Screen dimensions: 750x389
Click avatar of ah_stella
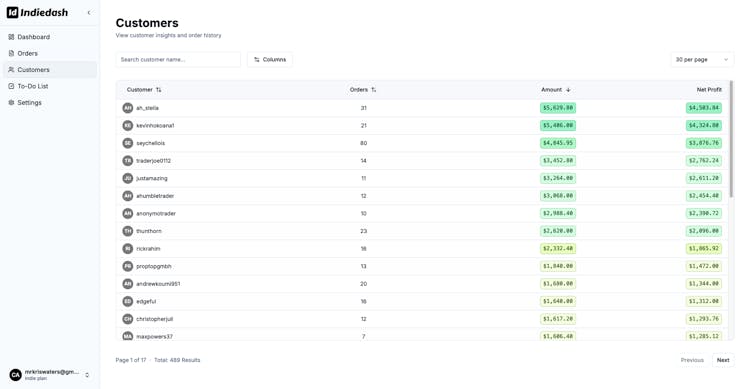click(x=128, y=108)
